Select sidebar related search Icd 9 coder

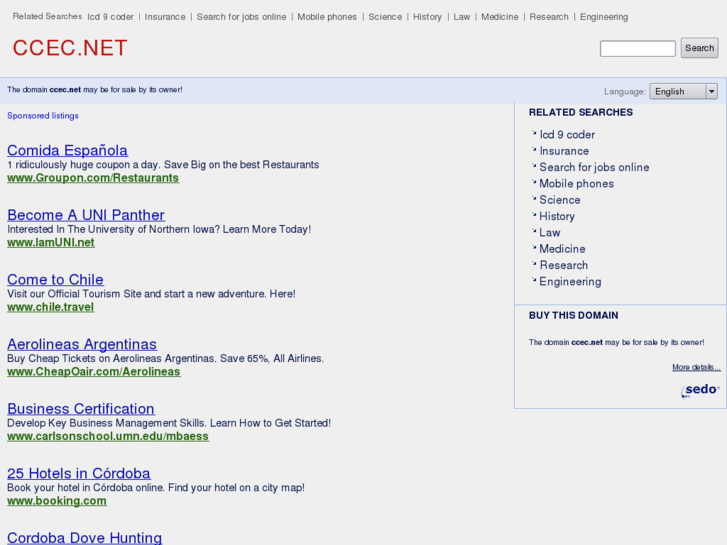567,135
